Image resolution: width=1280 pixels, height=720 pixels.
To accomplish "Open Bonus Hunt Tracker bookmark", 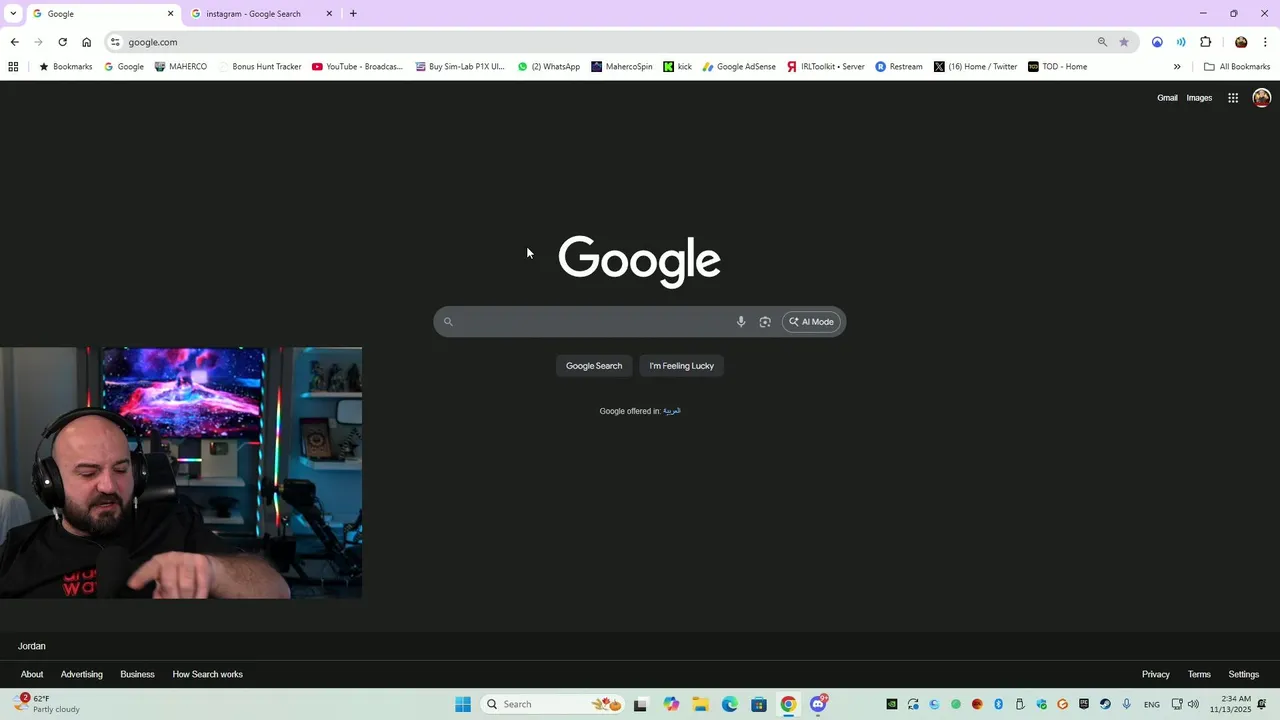I will [259, 67].
